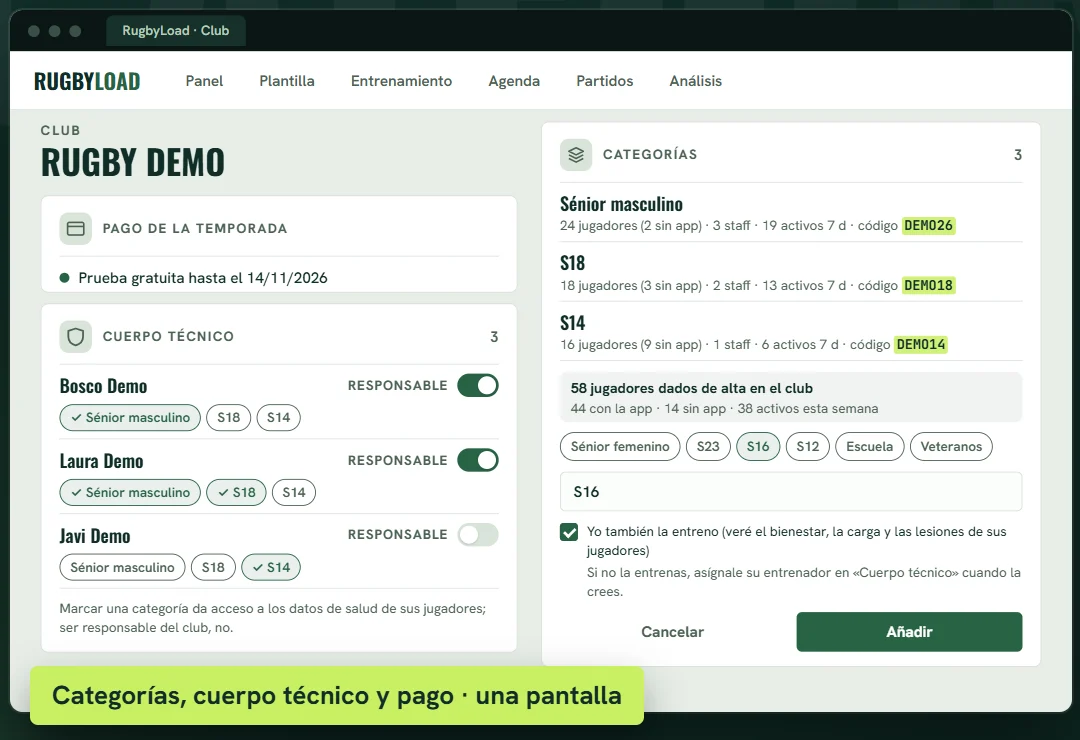Click the DEMO26 code badge
1080x740 pixels.
tap(928, 226)
